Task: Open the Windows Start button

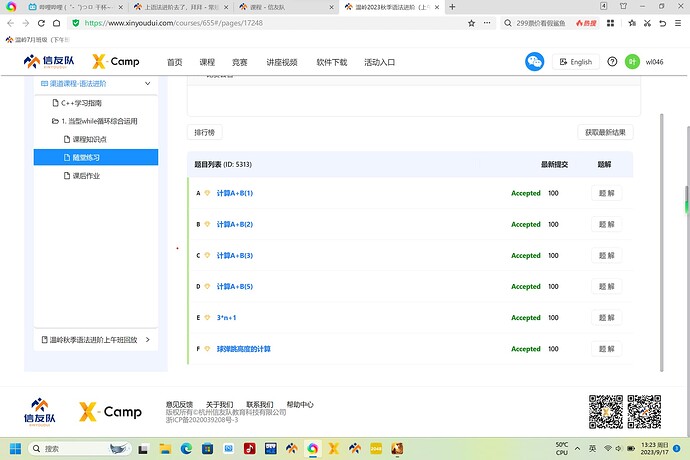Action: point(15,449)
